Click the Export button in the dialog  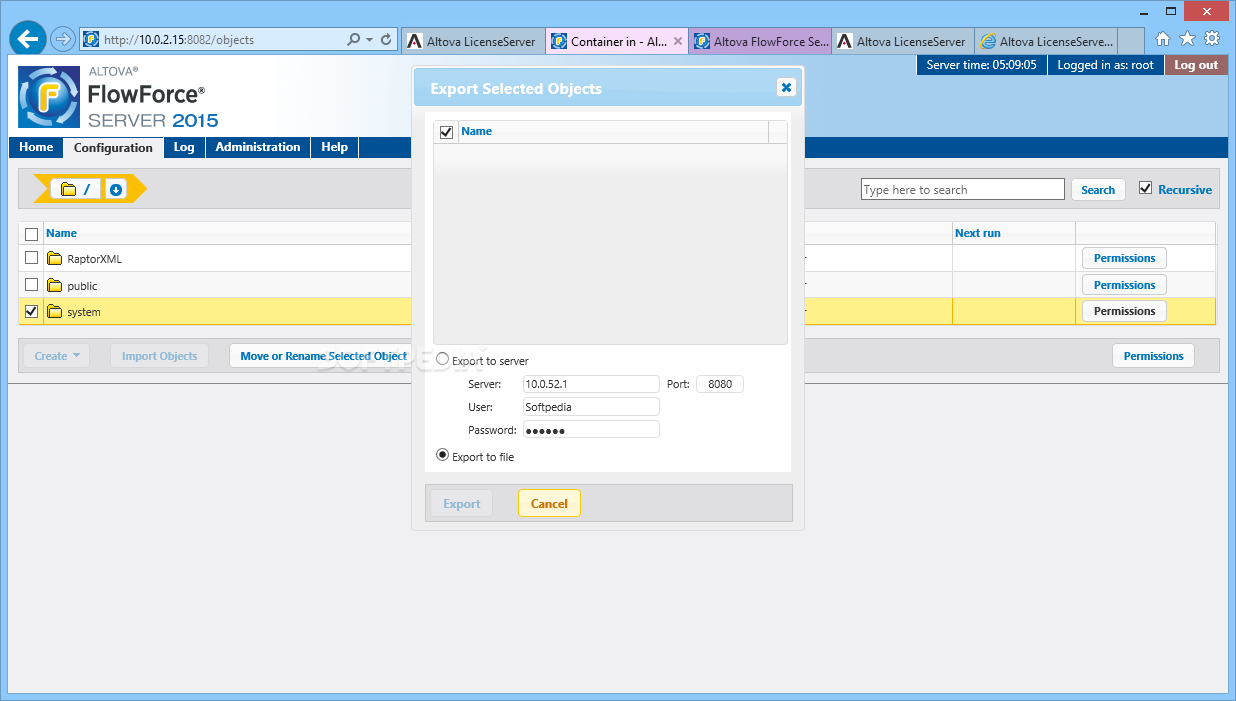point(462,504)
